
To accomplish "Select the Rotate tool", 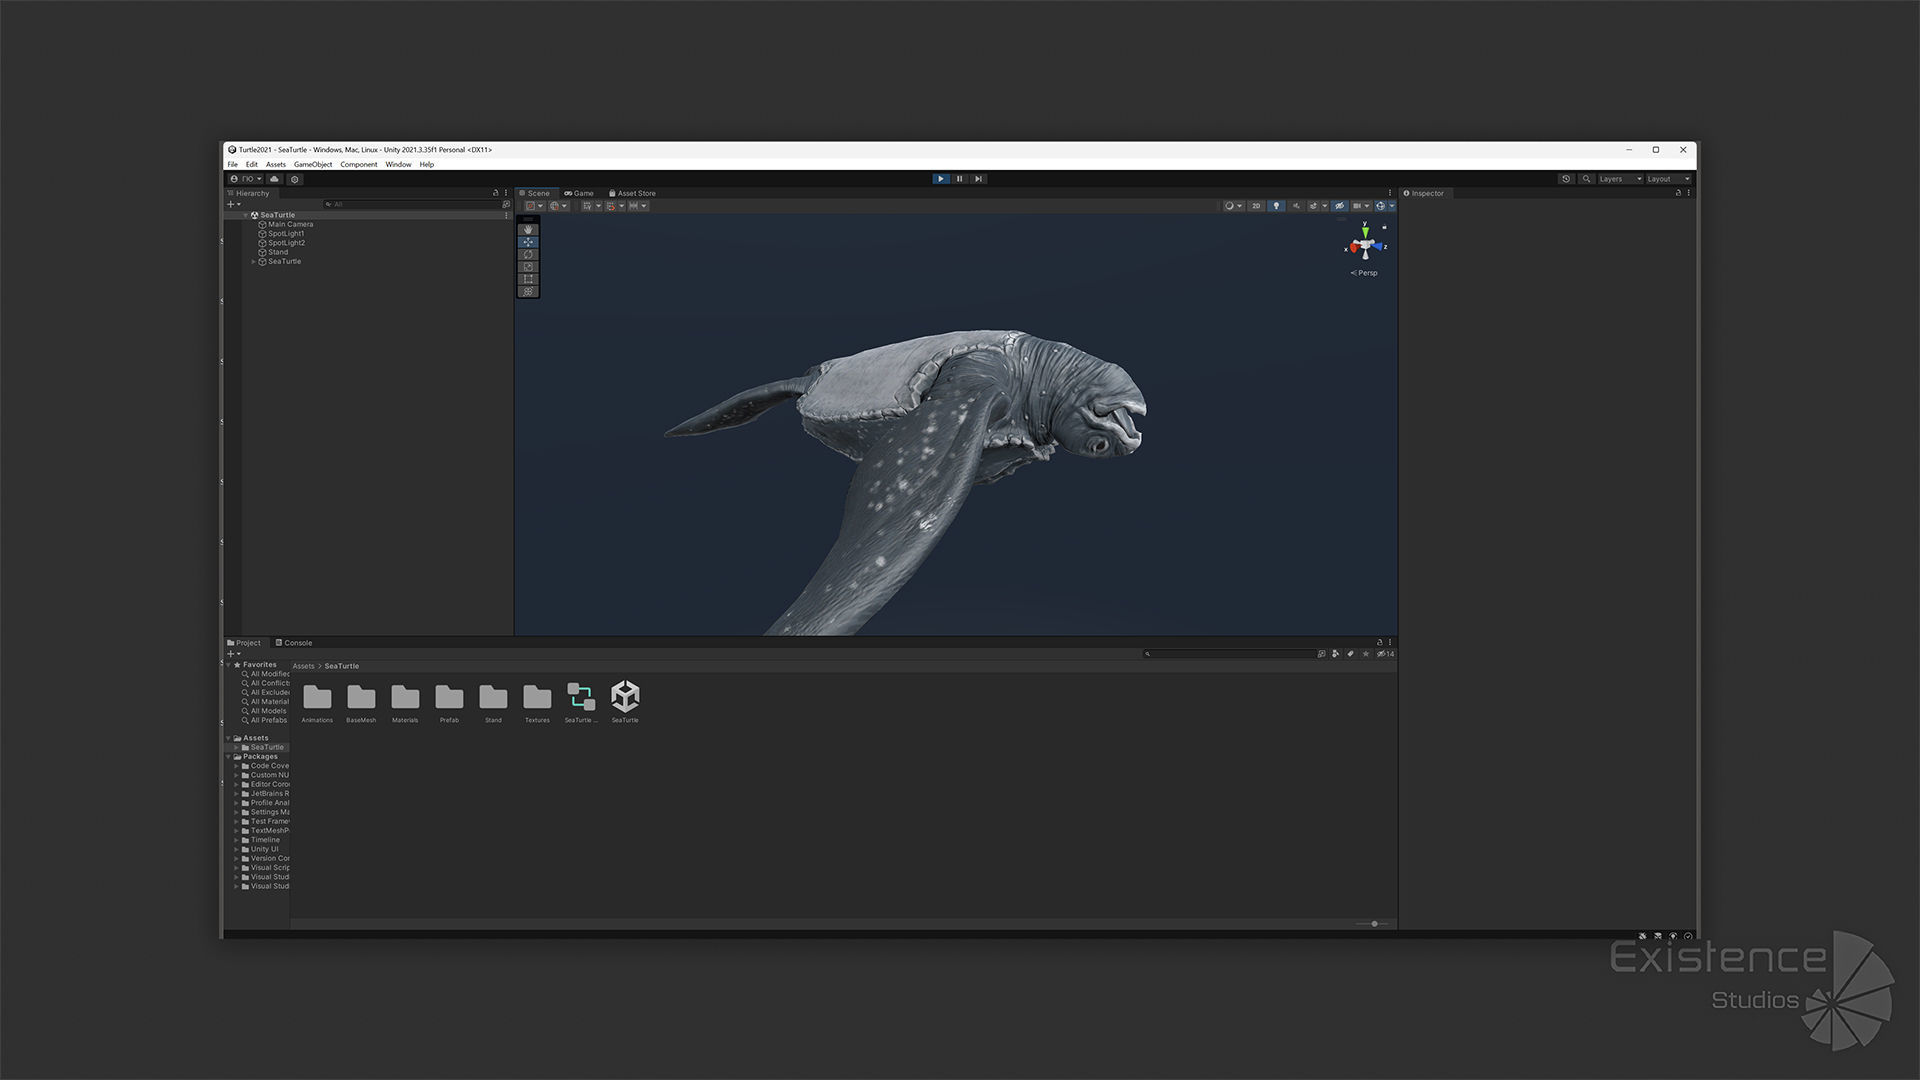I will pos(528,255).
